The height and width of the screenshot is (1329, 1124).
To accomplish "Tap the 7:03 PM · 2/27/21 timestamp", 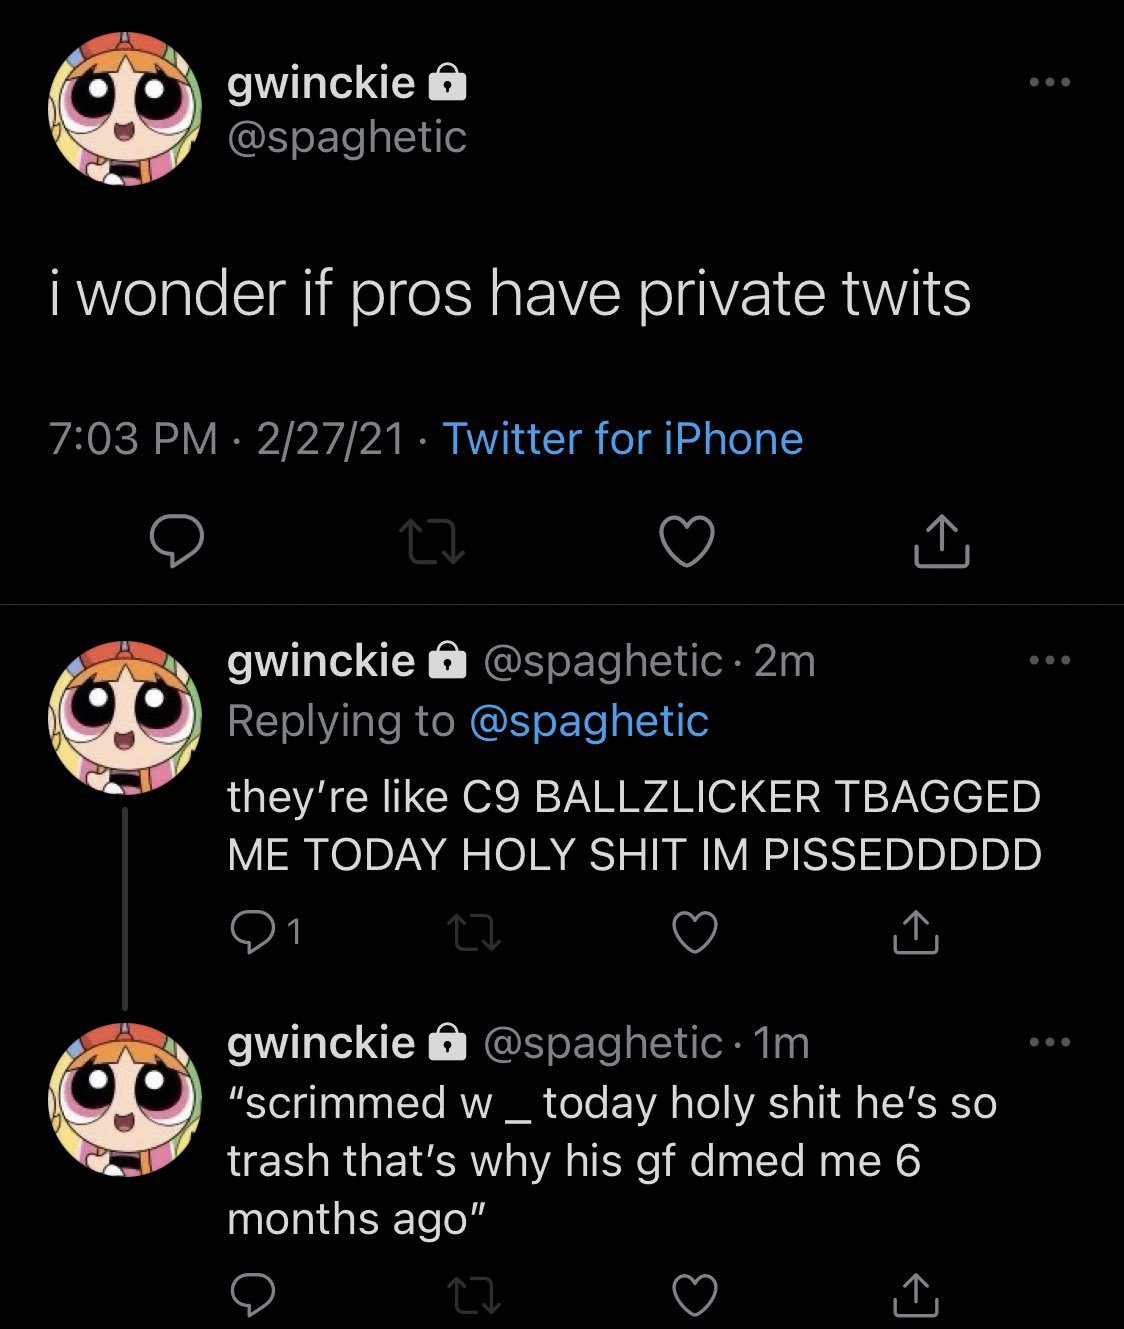I will (227, 439).
